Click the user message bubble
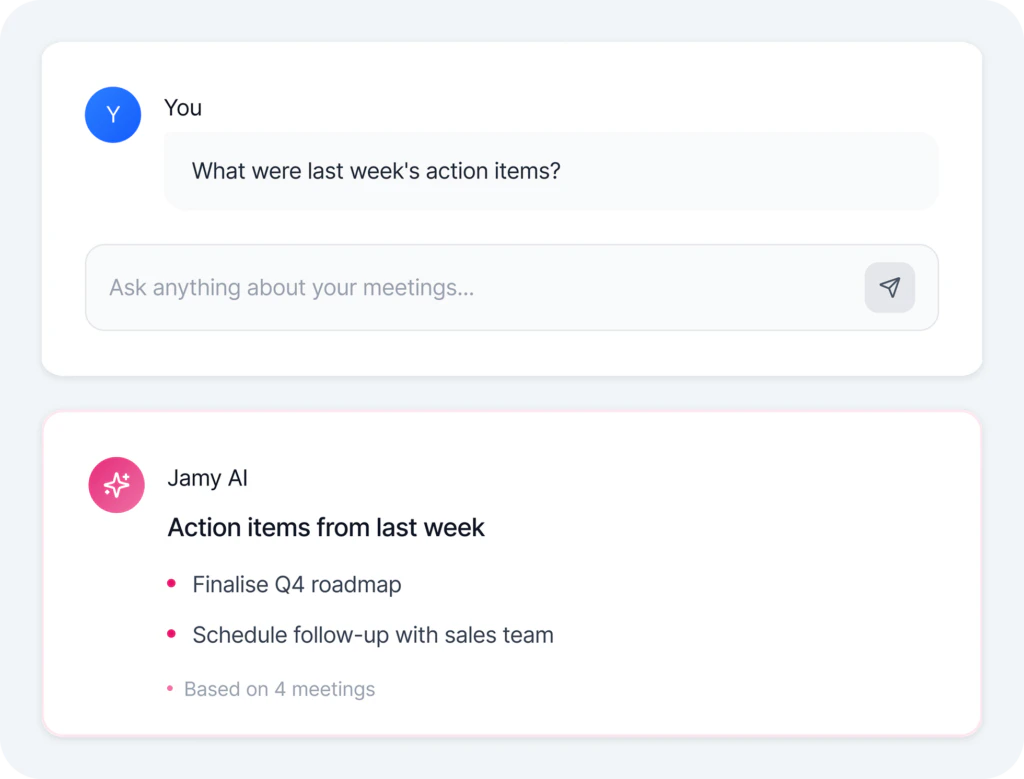Image resolution: width=1024 pixels, height=779 pixels. click(x=551, y=171)
